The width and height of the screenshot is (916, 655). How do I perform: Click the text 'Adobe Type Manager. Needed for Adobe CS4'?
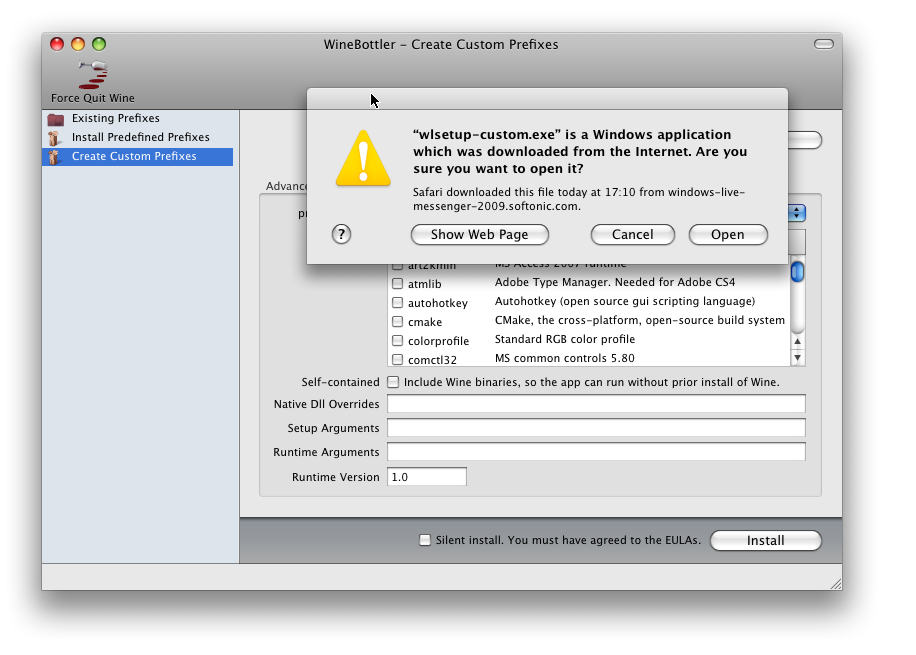point(615,282)
